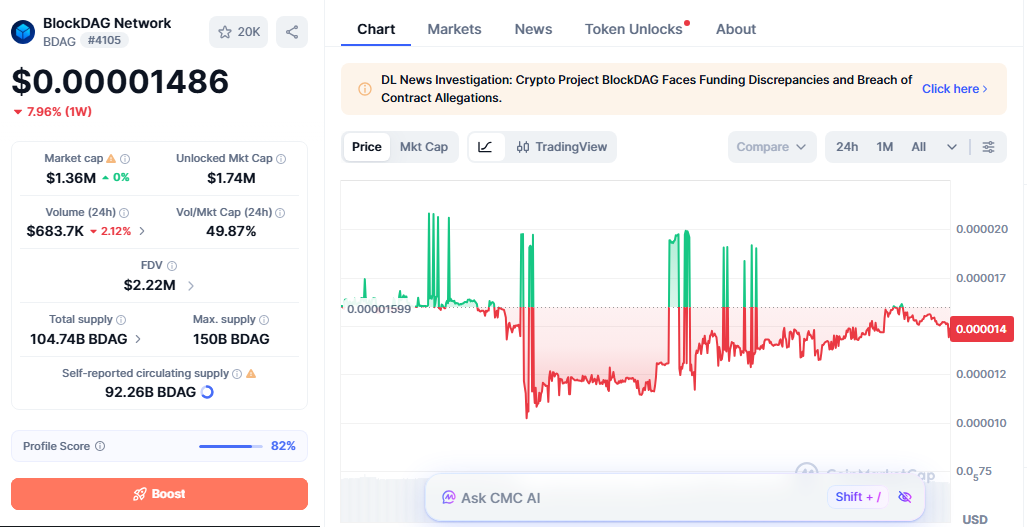This screenshot has height=527, width=1027.
Task: Set chart range to 24h
Action: [x=847, y=147]
